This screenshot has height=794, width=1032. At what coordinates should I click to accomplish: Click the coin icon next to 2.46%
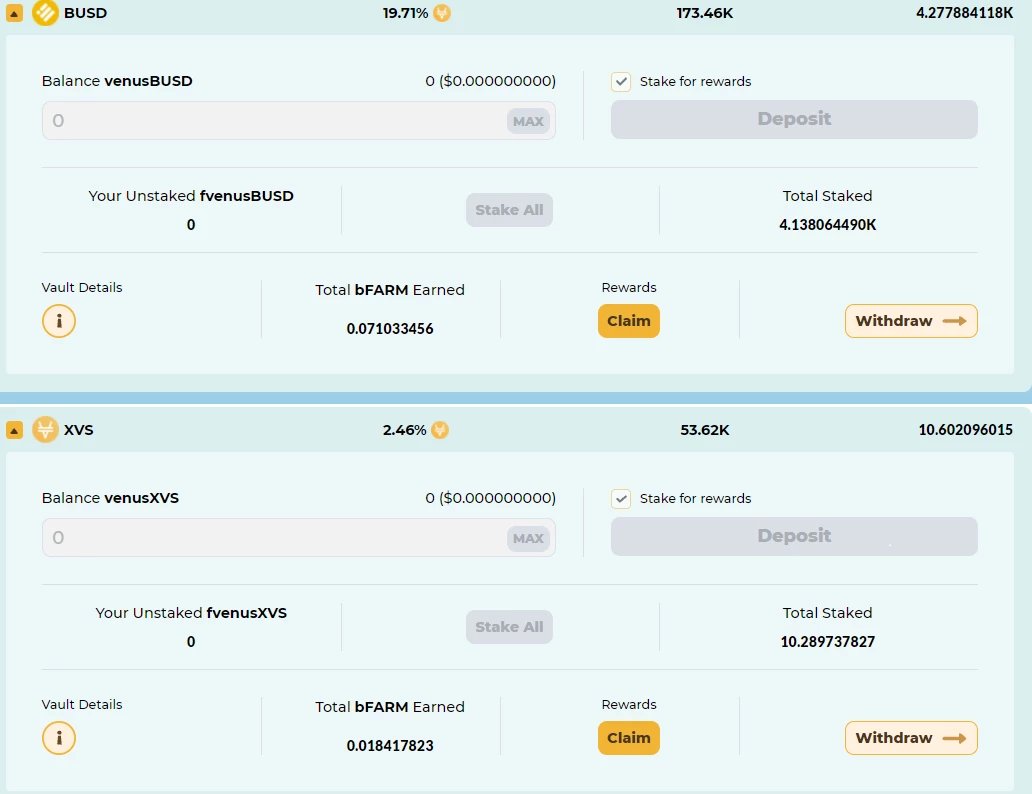[440, 430]
